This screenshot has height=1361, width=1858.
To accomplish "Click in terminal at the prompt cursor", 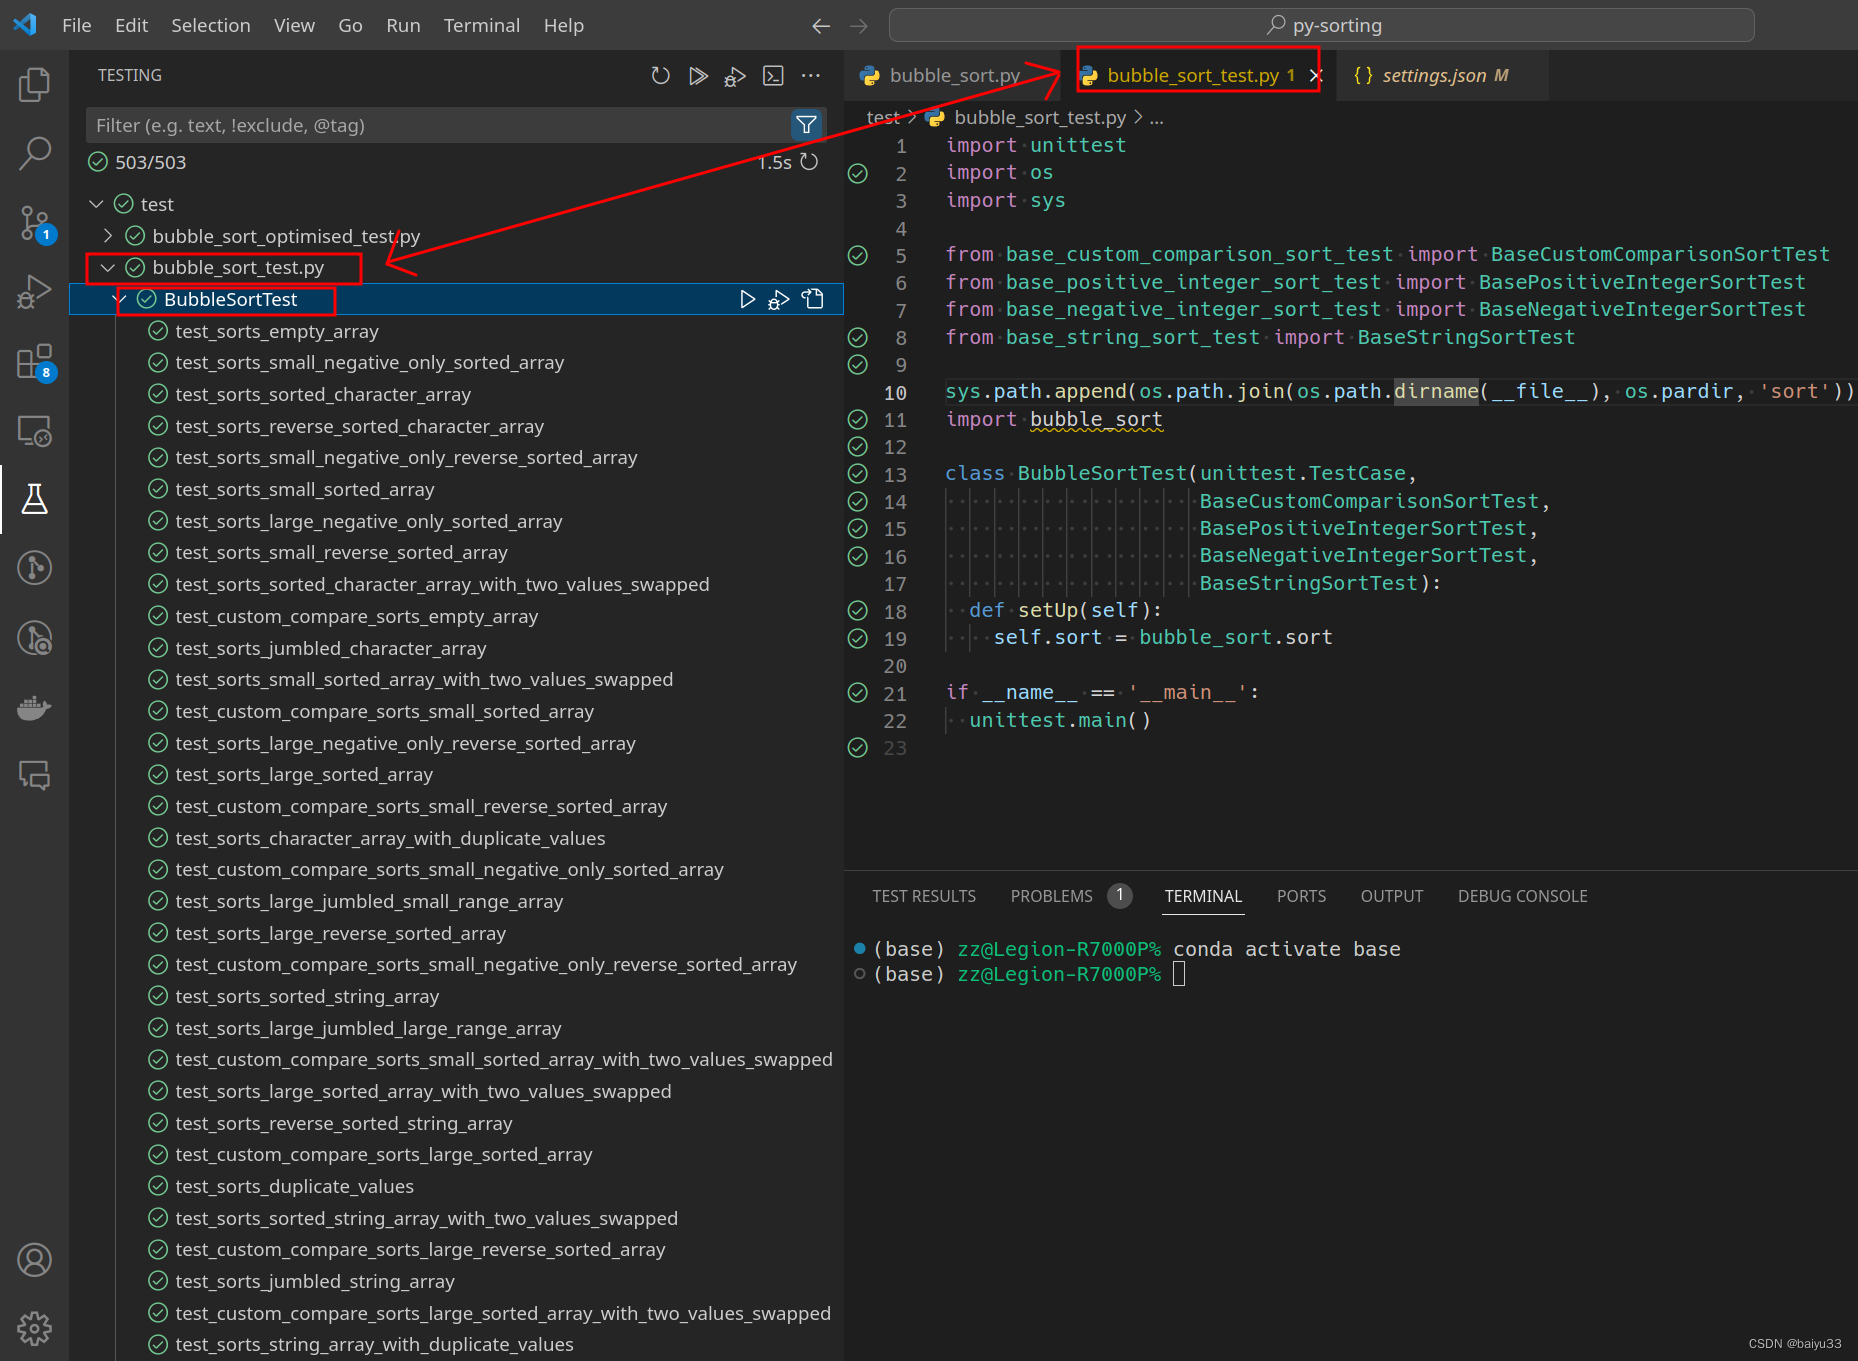I will [x=1179, y=974].
